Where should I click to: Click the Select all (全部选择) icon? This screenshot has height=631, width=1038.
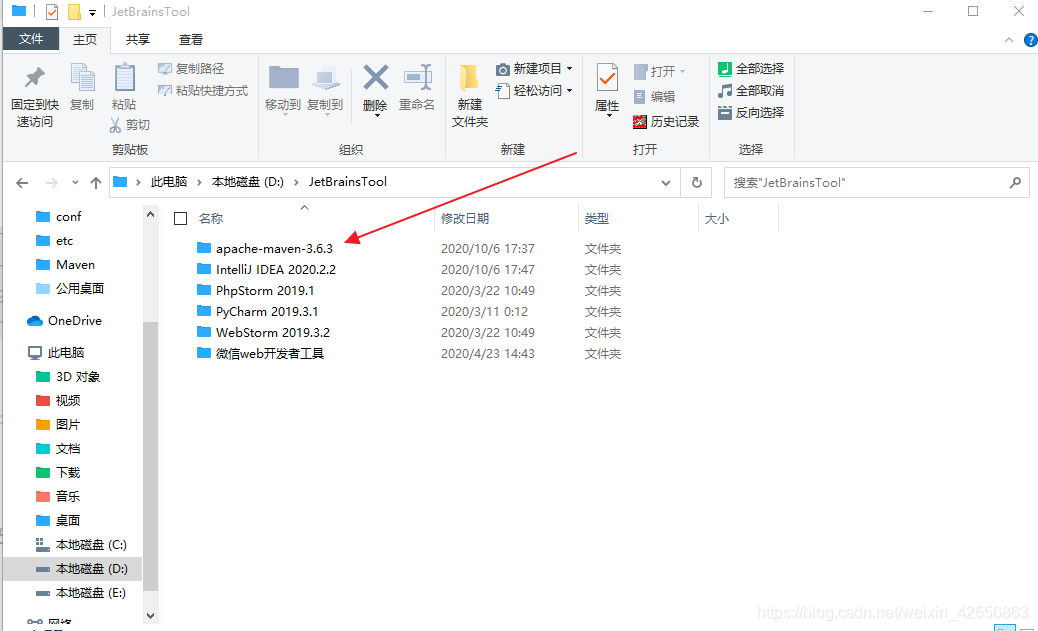tap(725, 68)
